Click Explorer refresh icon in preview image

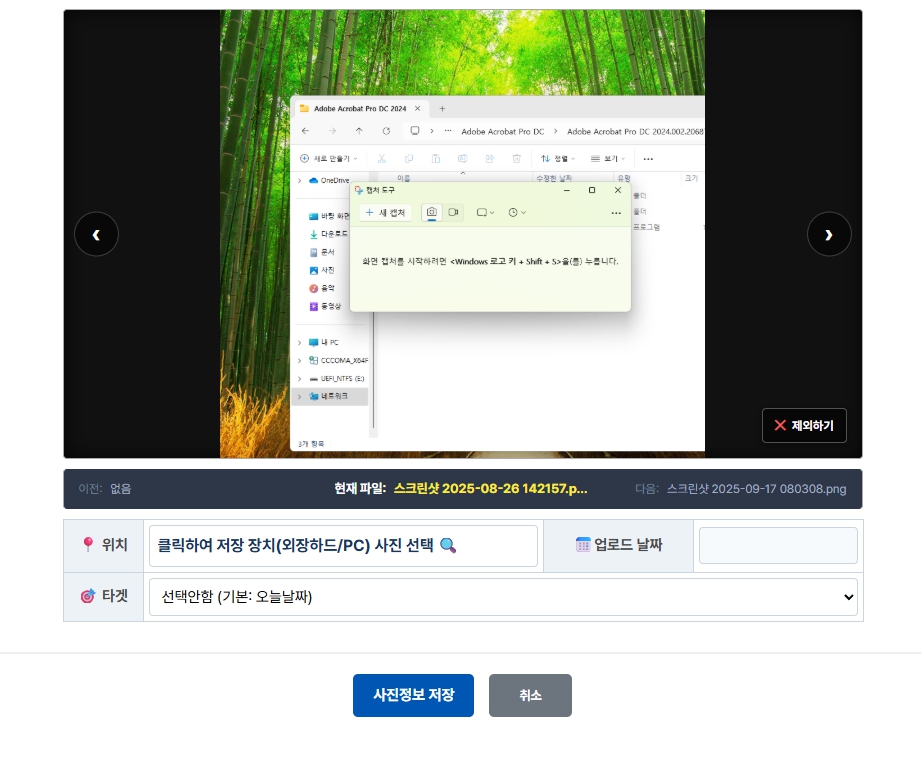(x=386, y=131)
